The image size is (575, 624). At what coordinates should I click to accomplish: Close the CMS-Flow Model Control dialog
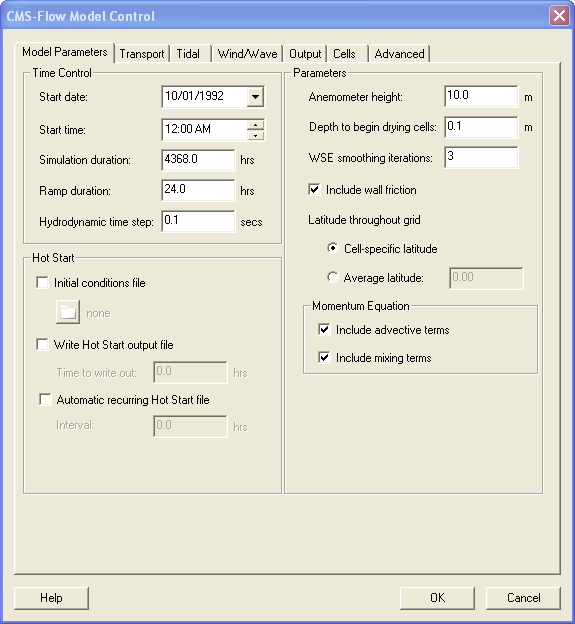(559, 16)
